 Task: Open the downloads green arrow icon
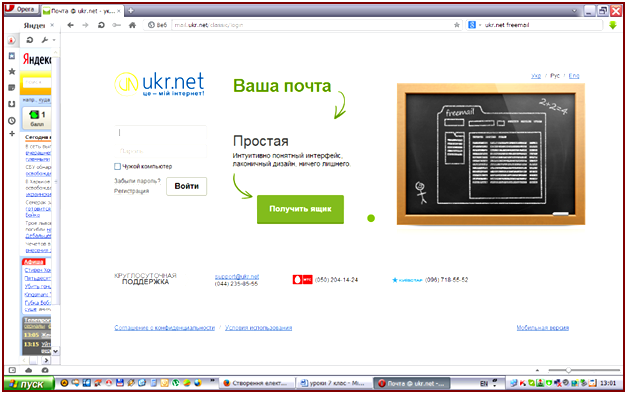613,25
